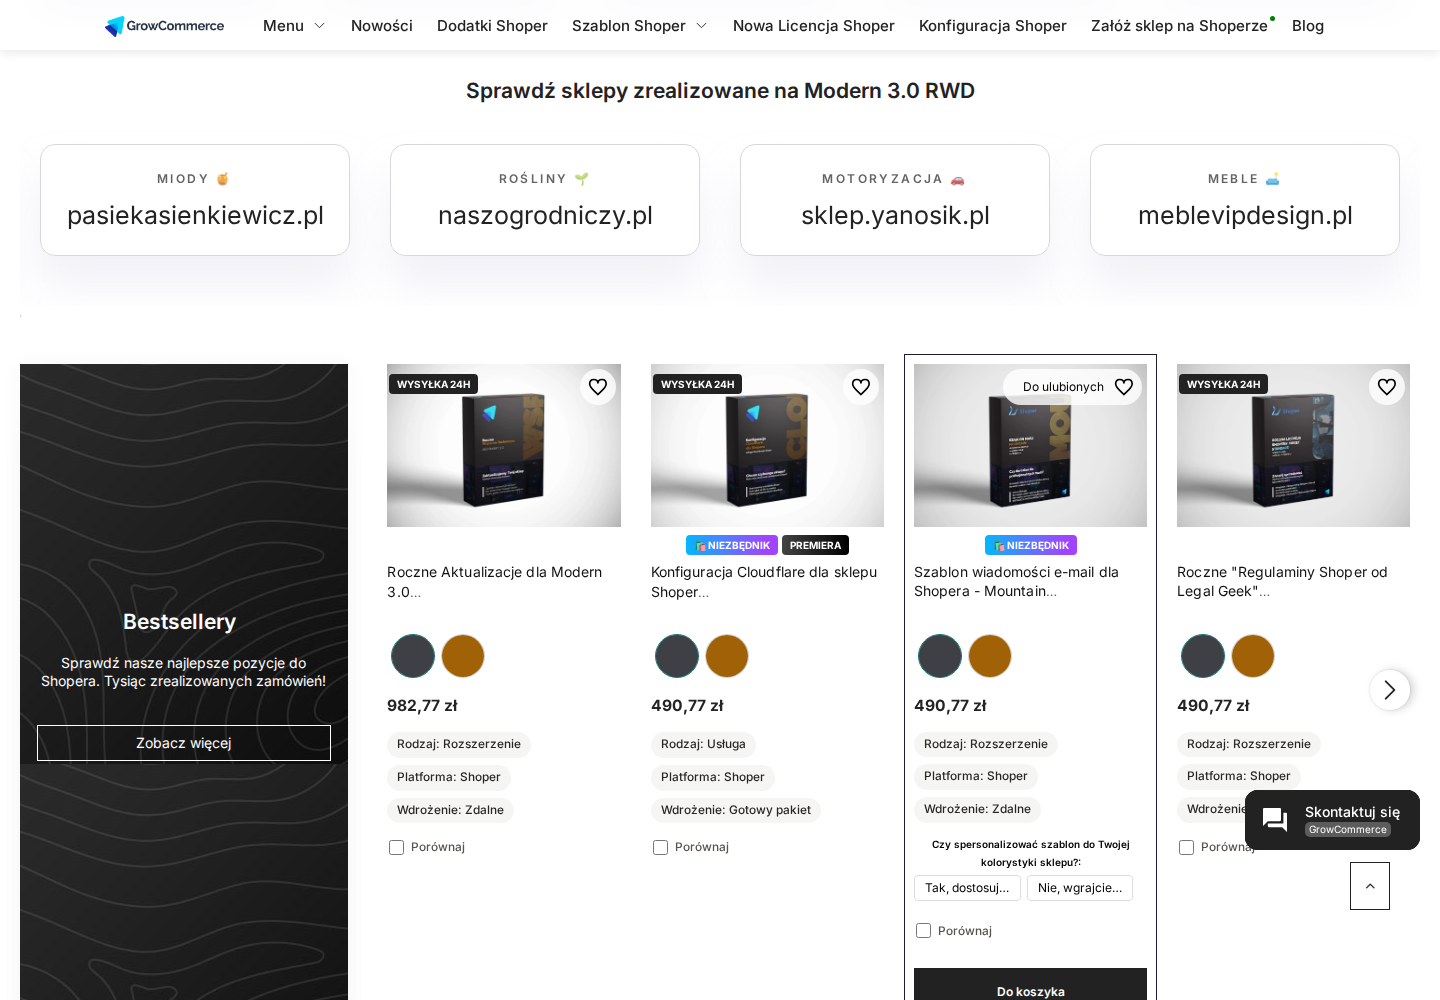The image size is (1440, 1000).
Task: Select dark swatch on Konfiguracja Cloudflare product
Action: pyautogui.click(x=677, y=656)
